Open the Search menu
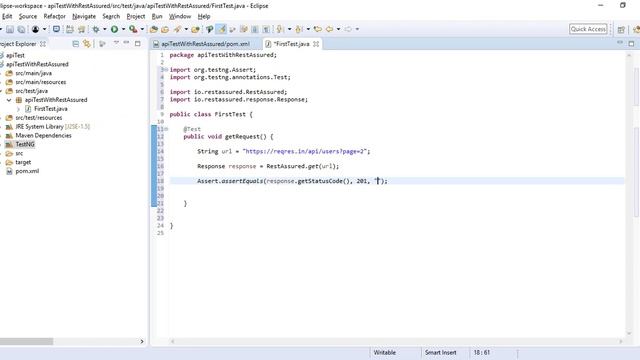This screenshot has width=640, height=360. coord(111,16)
